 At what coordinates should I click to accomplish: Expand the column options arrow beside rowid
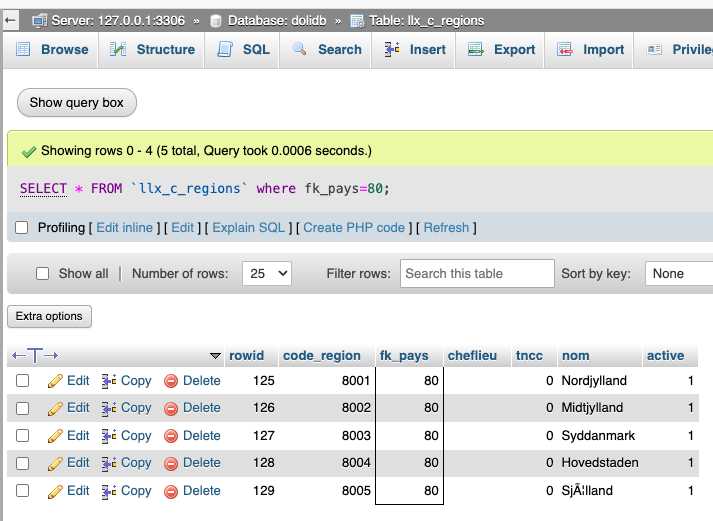point(215,356)
